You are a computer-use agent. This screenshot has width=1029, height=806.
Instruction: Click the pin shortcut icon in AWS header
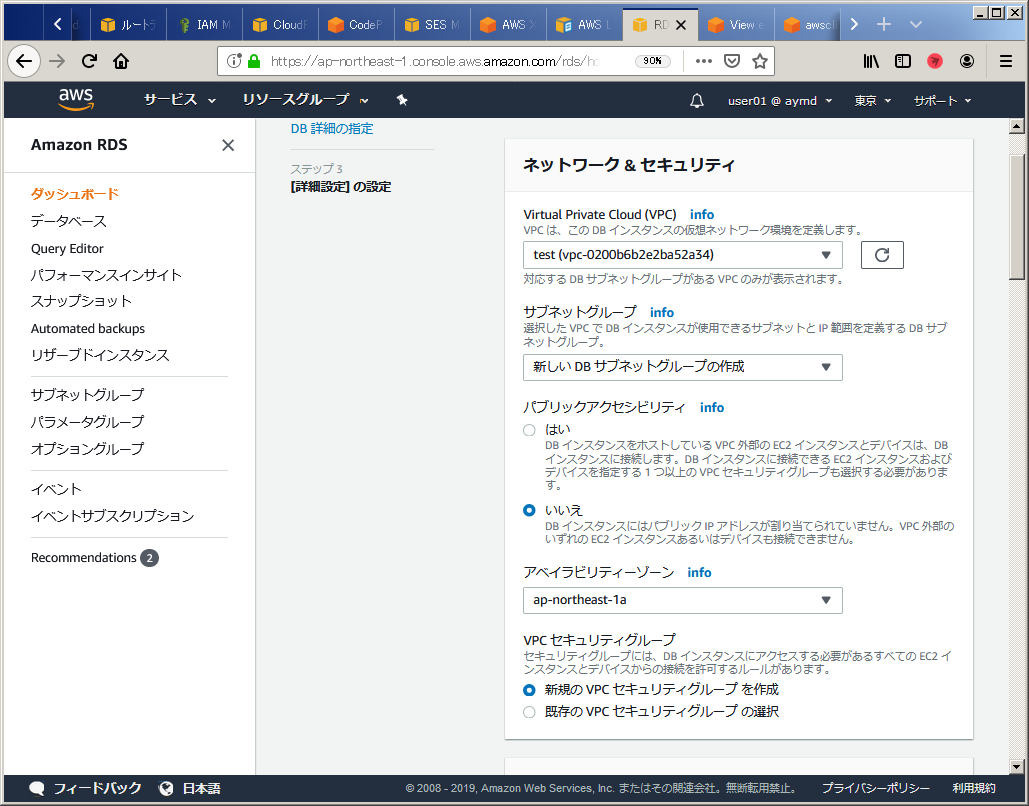[x=402, y=100]
